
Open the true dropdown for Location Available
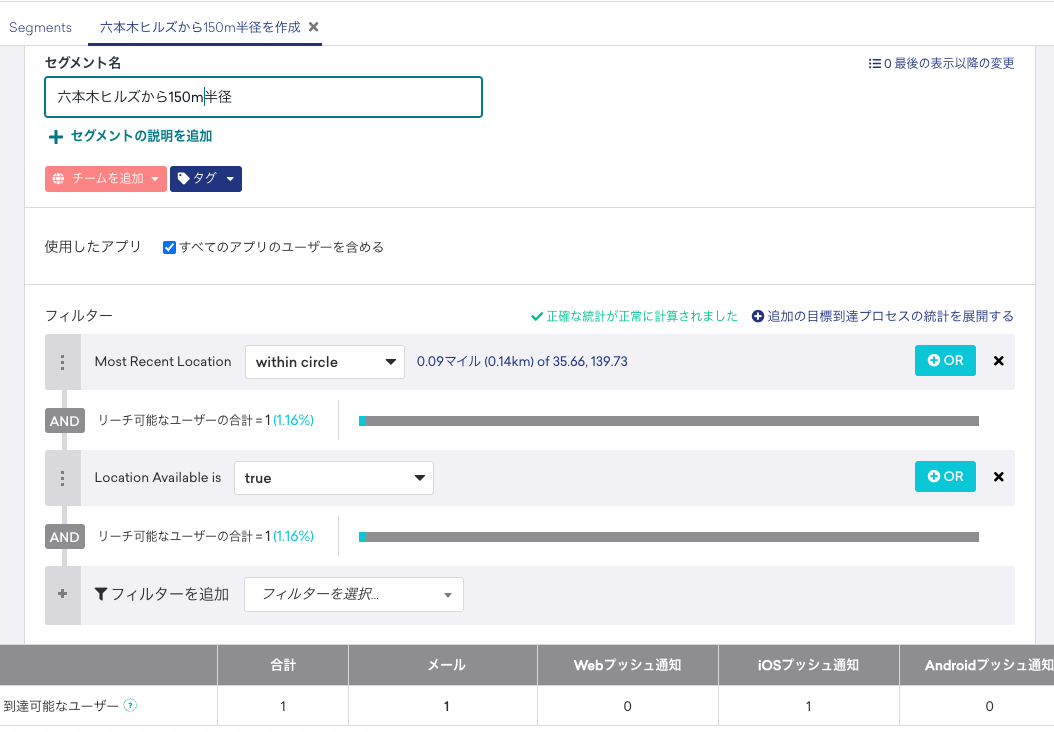(x=333, y=477)
